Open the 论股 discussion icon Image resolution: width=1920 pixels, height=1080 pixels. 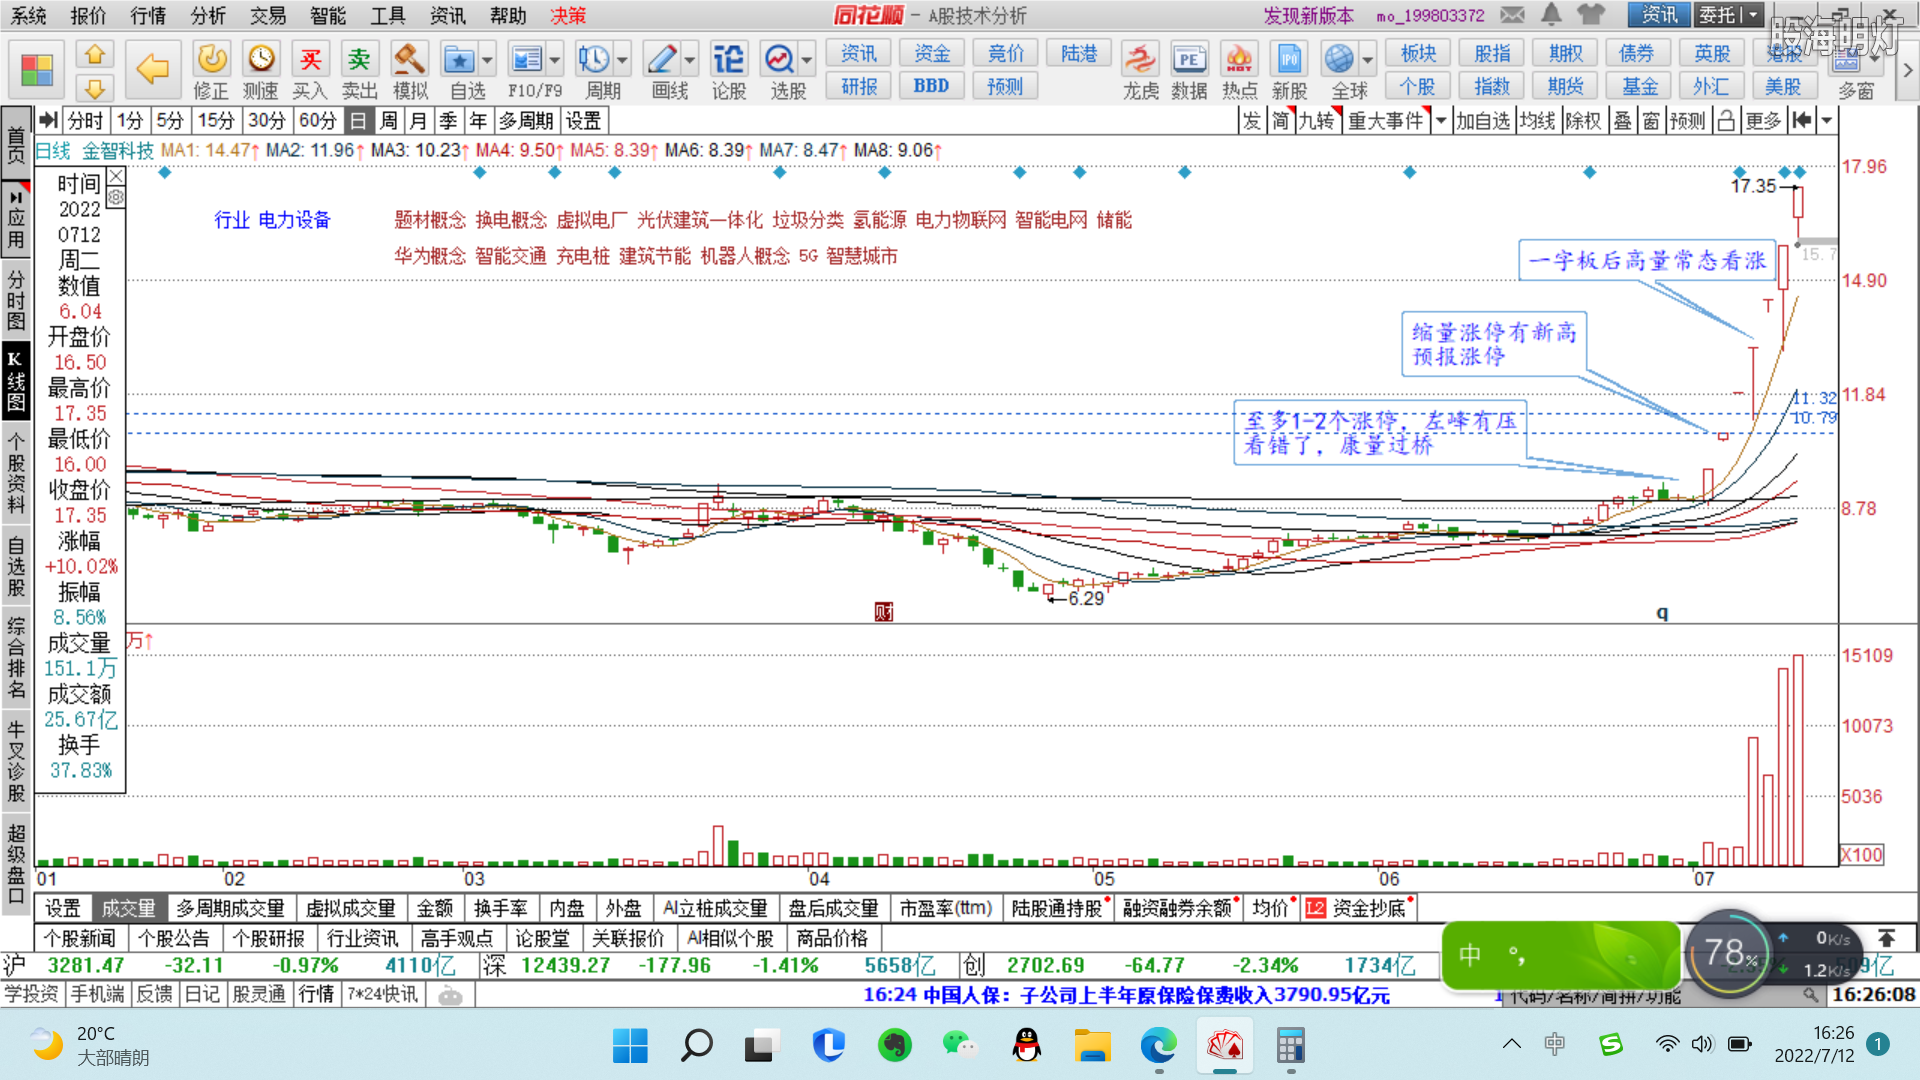pos(728,59)
